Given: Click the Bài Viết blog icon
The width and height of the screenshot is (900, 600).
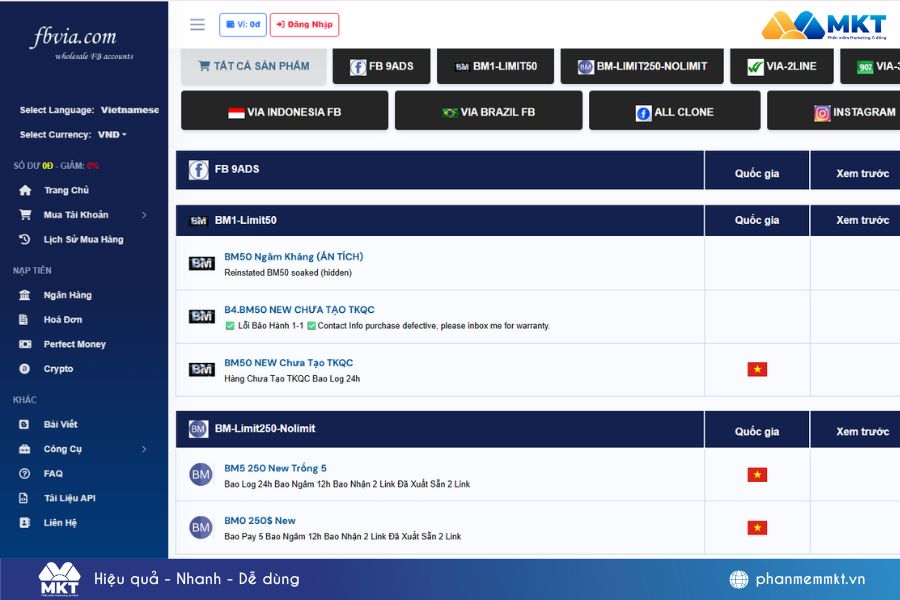Looking at the screenshot, I should pyautogui.click(x=24, y=424).
